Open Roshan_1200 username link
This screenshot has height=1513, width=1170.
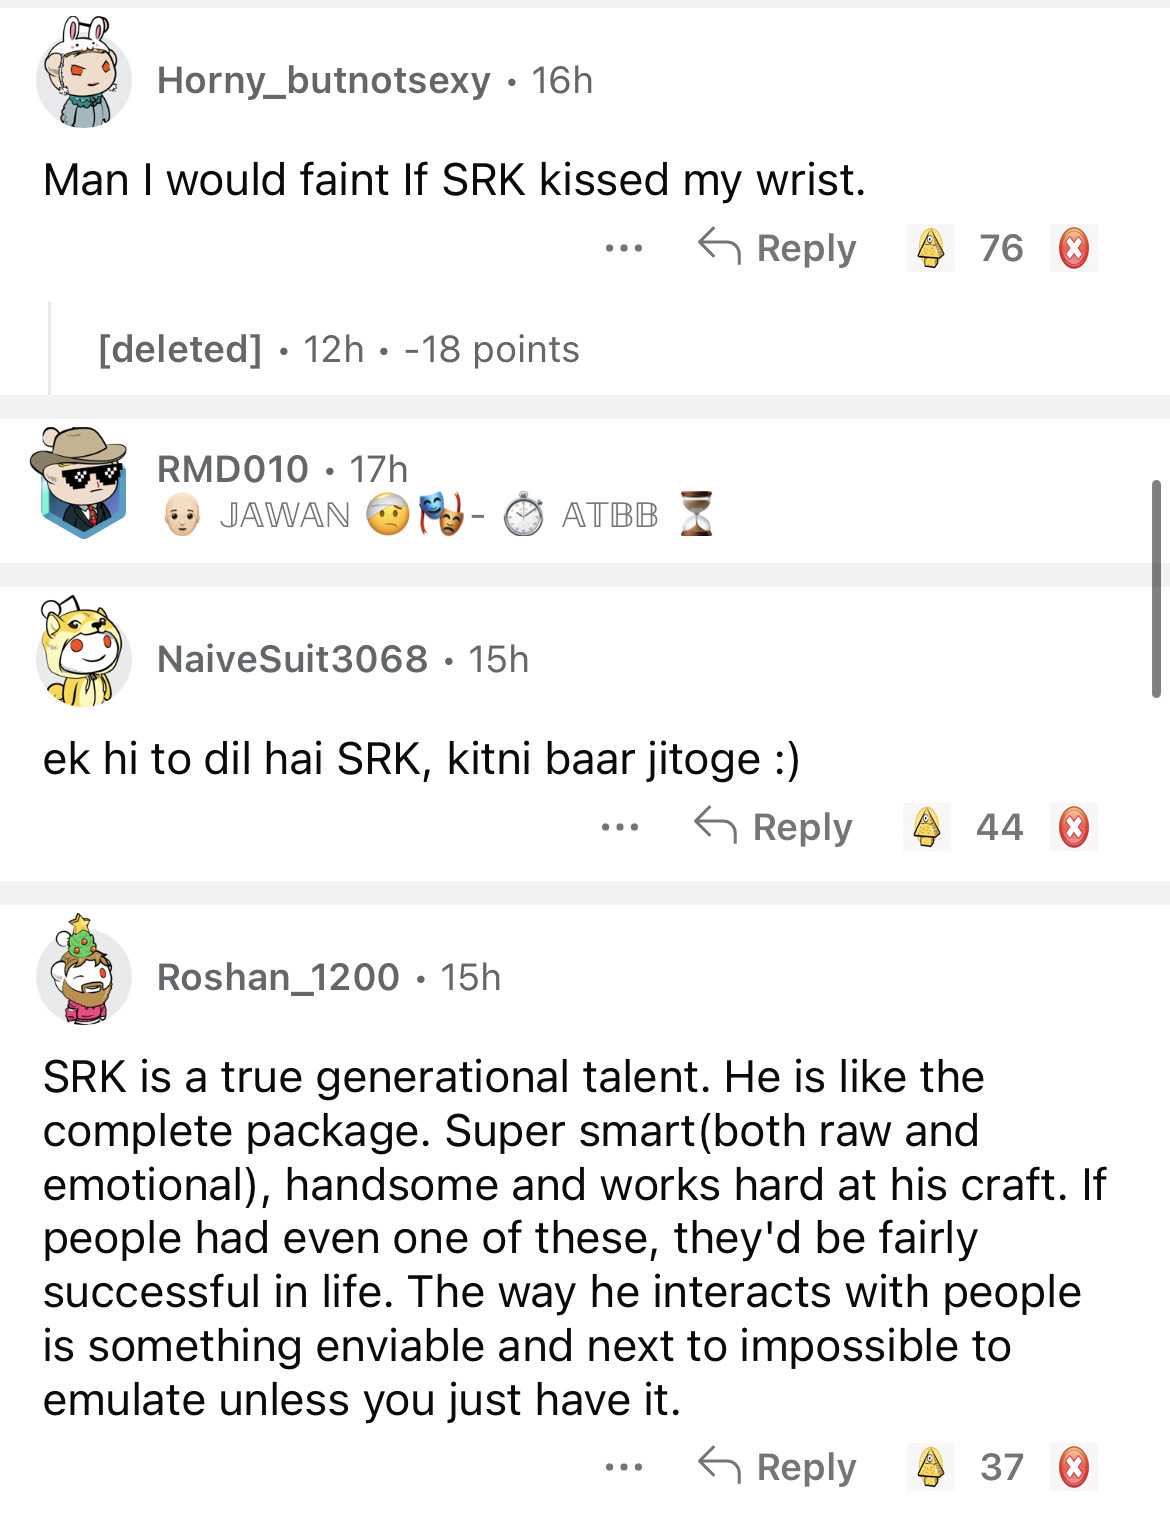coord(278,977)
